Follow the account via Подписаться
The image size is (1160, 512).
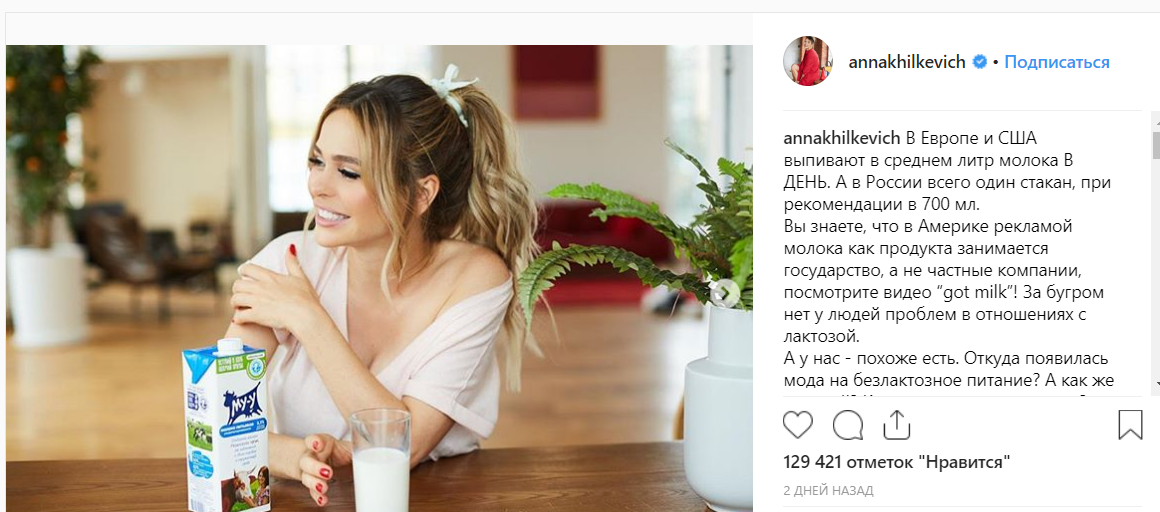point(1057,62)
